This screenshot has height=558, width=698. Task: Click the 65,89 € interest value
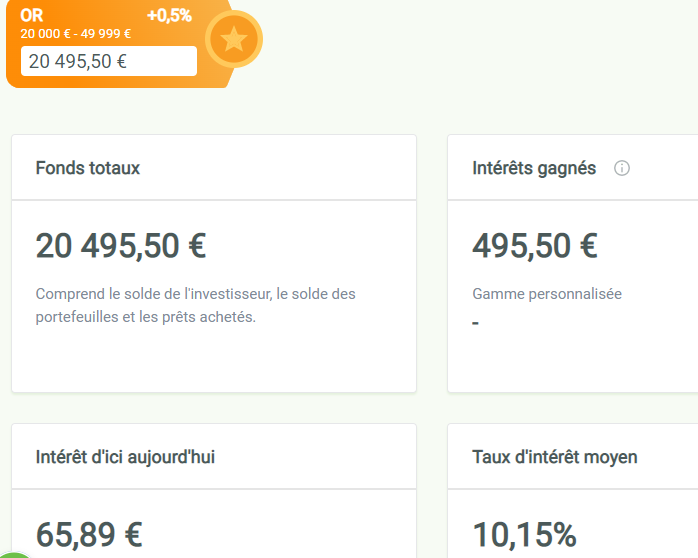click(89, 534)
